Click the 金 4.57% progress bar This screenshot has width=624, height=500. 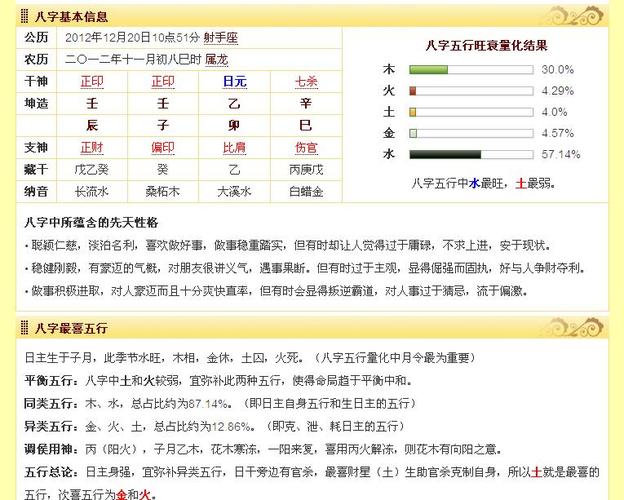[x=471, y=133]
